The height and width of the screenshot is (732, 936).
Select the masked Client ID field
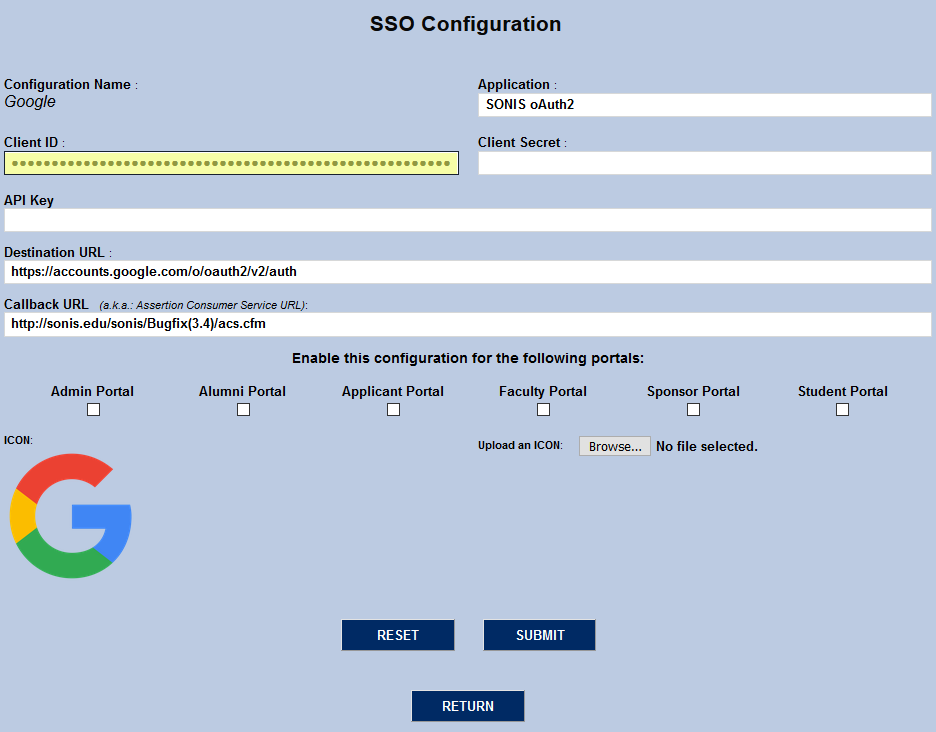point(231,162)
